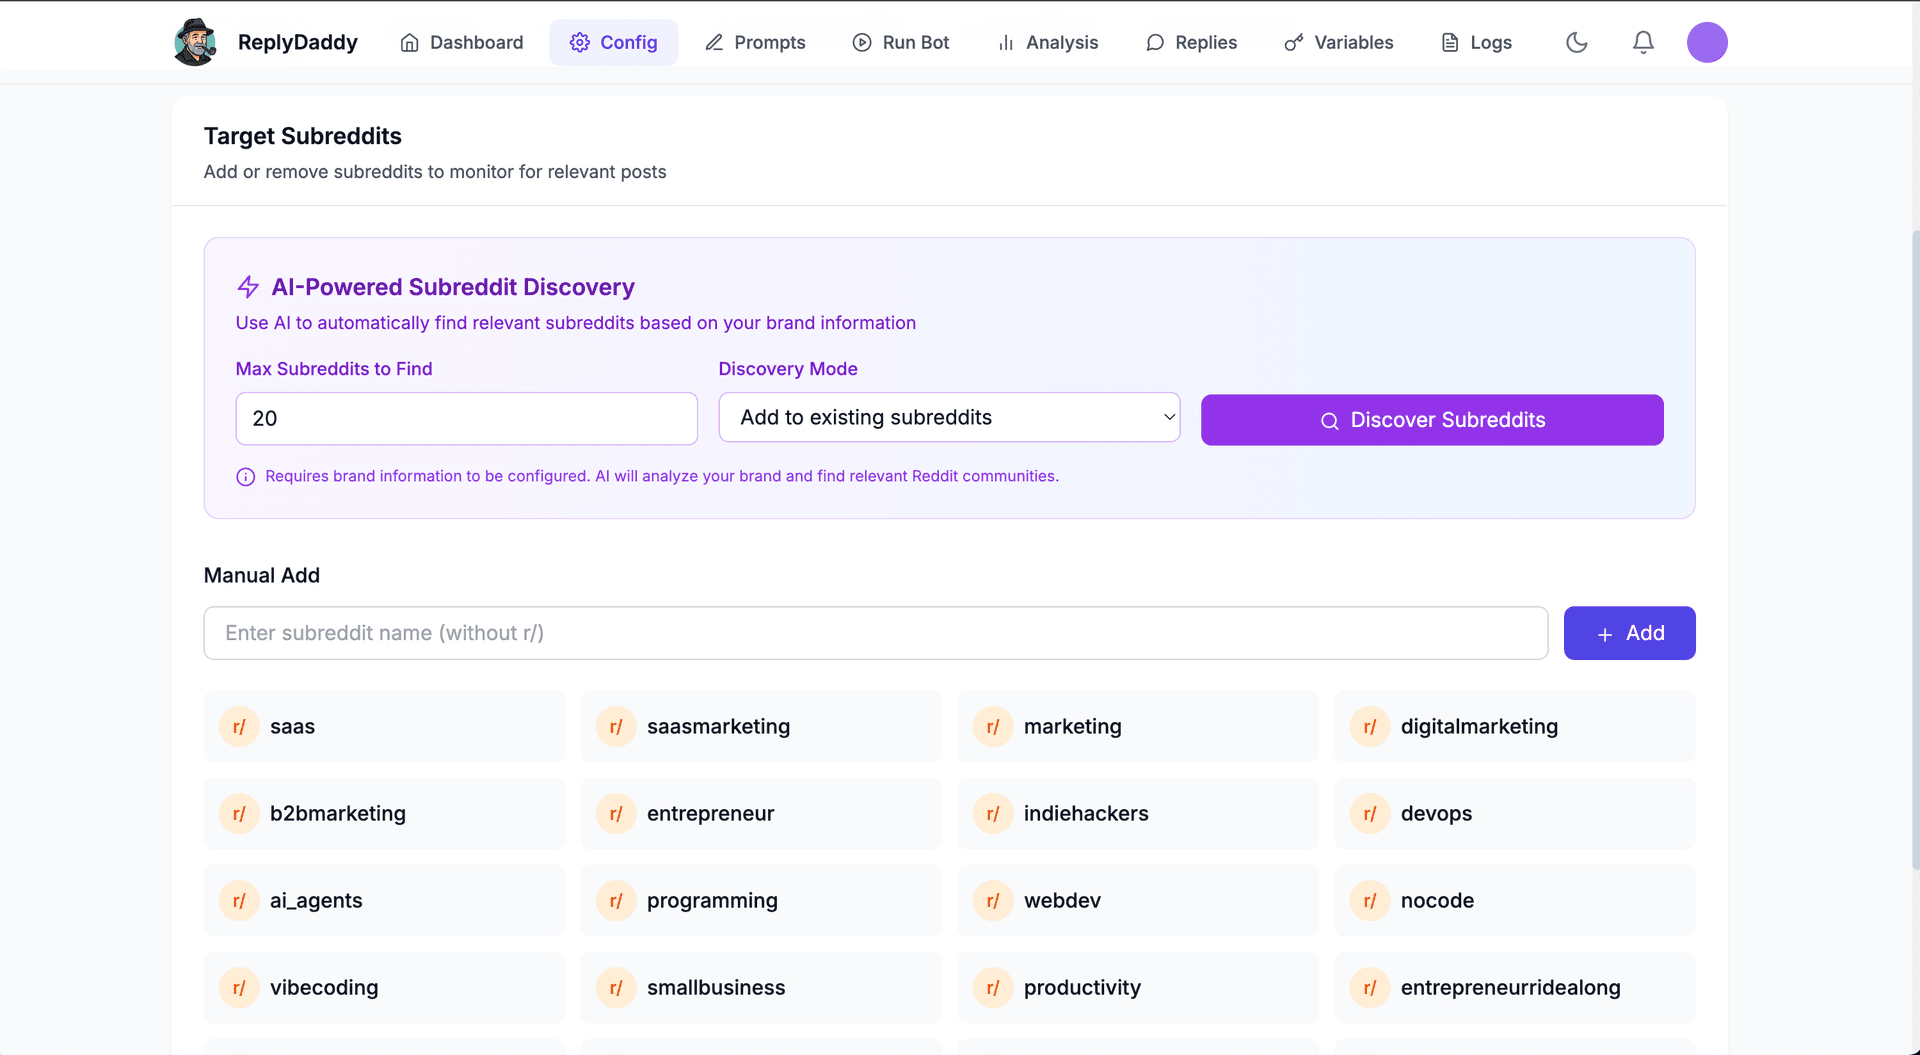Click the r/ badge beside marketing
The width and height of the screenshot is (1920, 1055).
(x=993, y=727)
